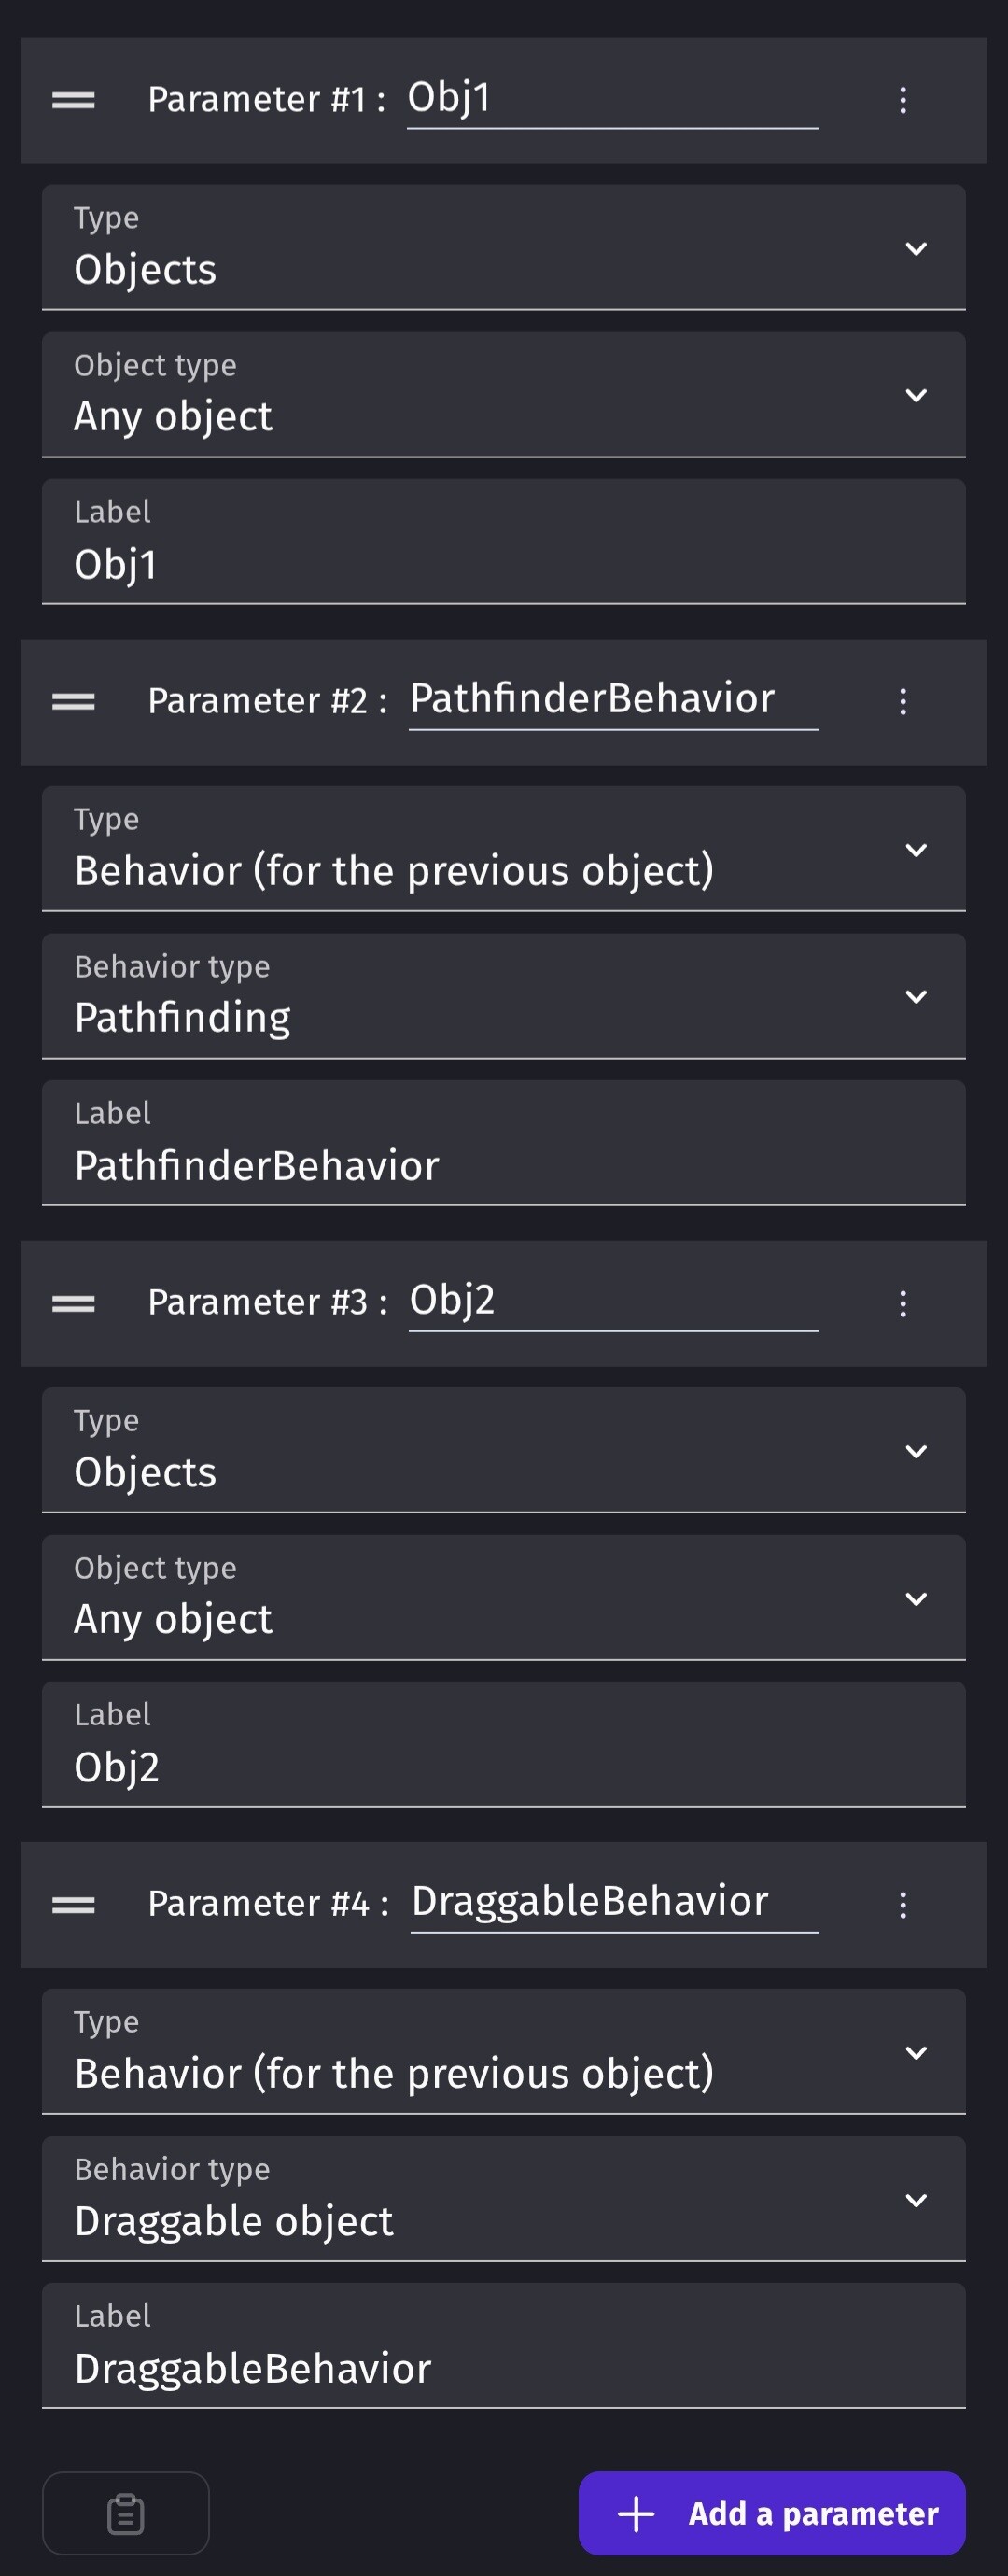The height and width of the screenshot is (2576, 1008).
Task: Edit the Parameter #4 name field DraggableBehavior
Action: click(x=614, y=1902)
